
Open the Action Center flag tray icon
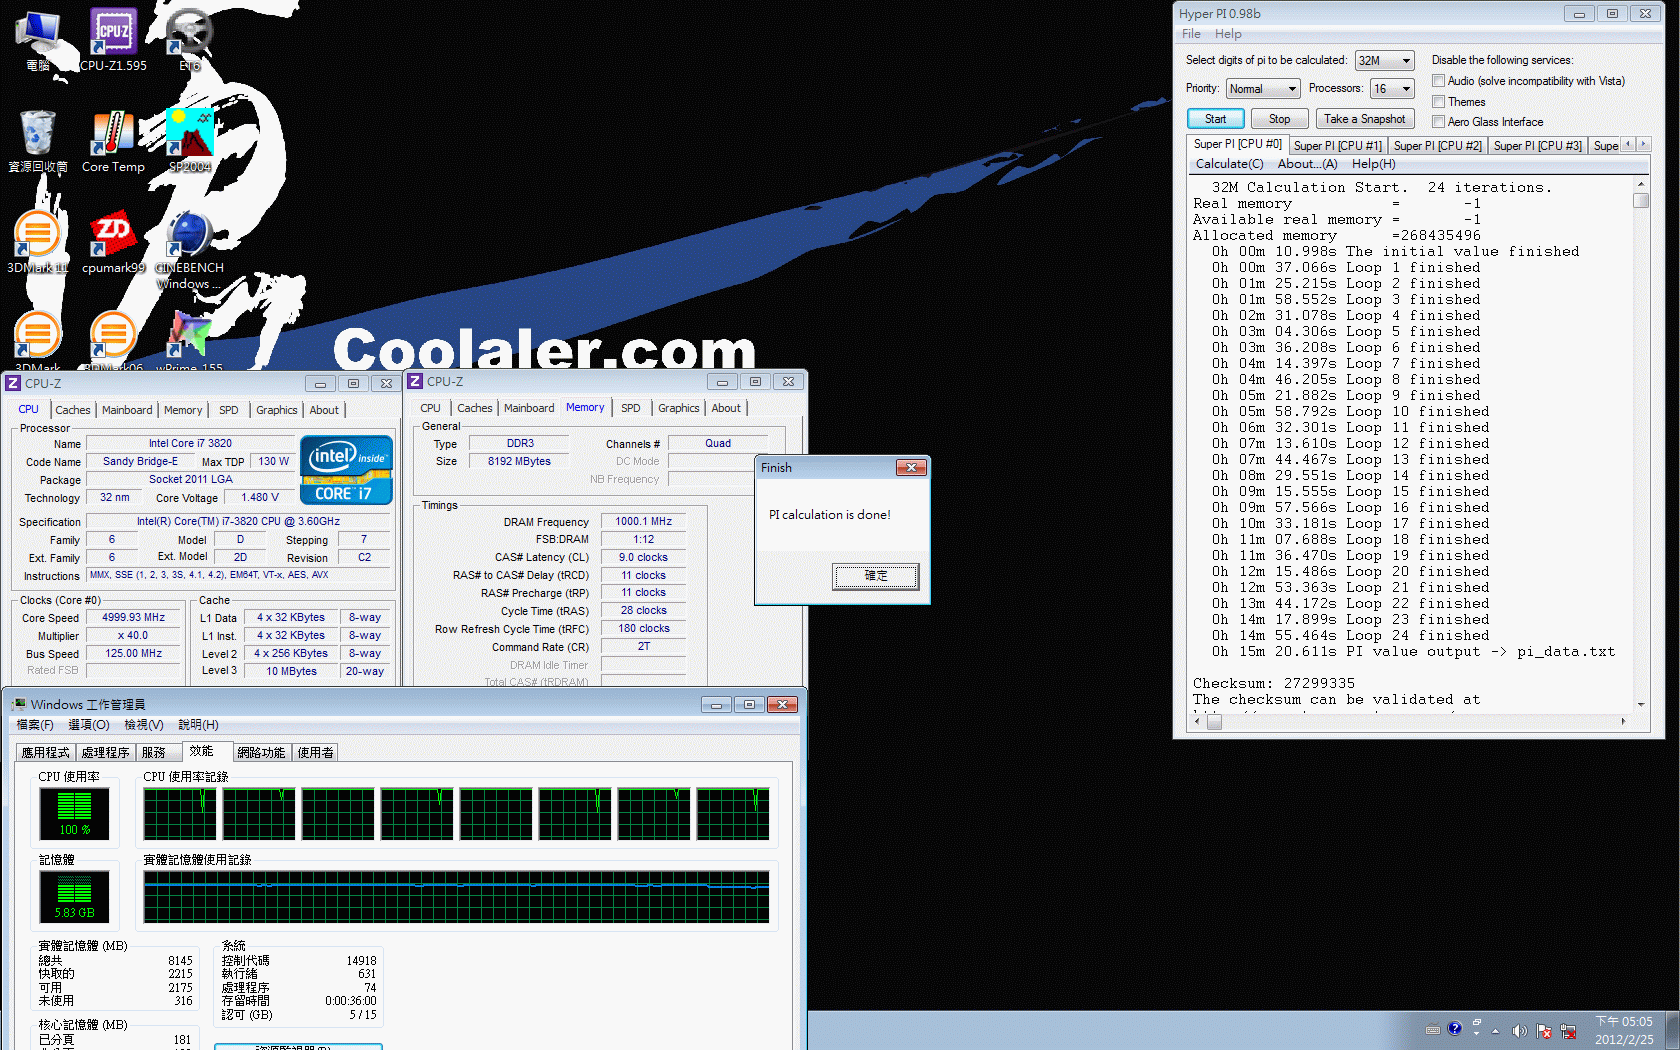[1544, 1031]
